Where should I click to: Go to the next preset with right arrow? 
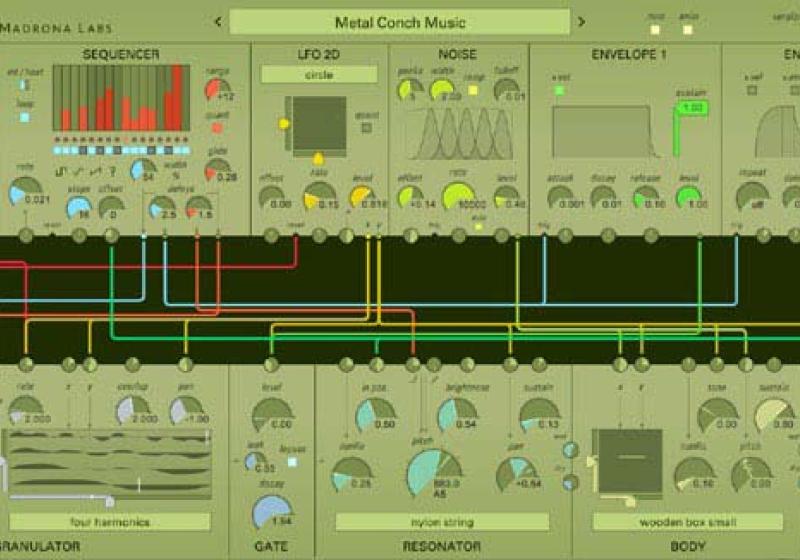581,22
